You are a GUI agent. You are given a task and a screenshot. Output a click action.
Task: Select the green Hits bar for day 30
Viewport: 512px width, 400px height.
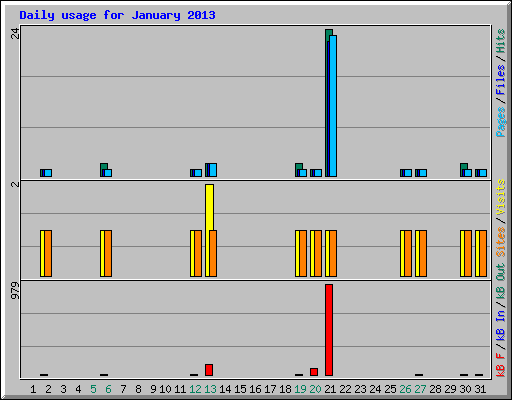click(x=464, y=166)
